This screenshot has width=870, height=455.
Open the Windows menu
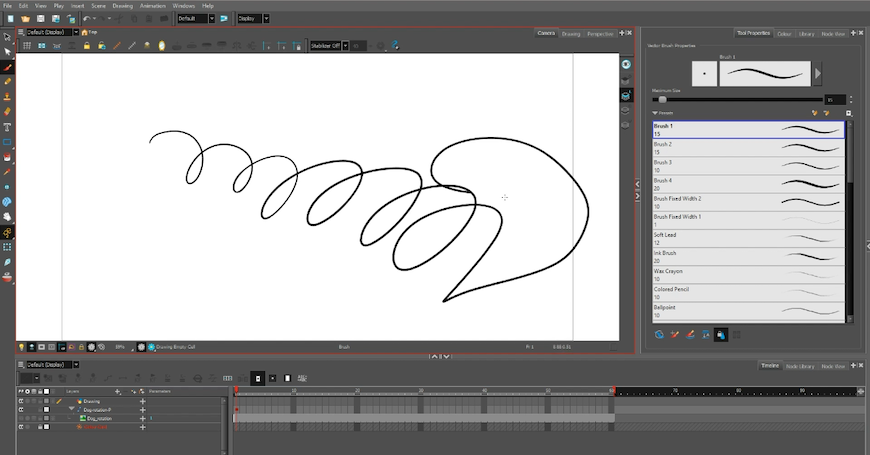[x=184, y=6]
